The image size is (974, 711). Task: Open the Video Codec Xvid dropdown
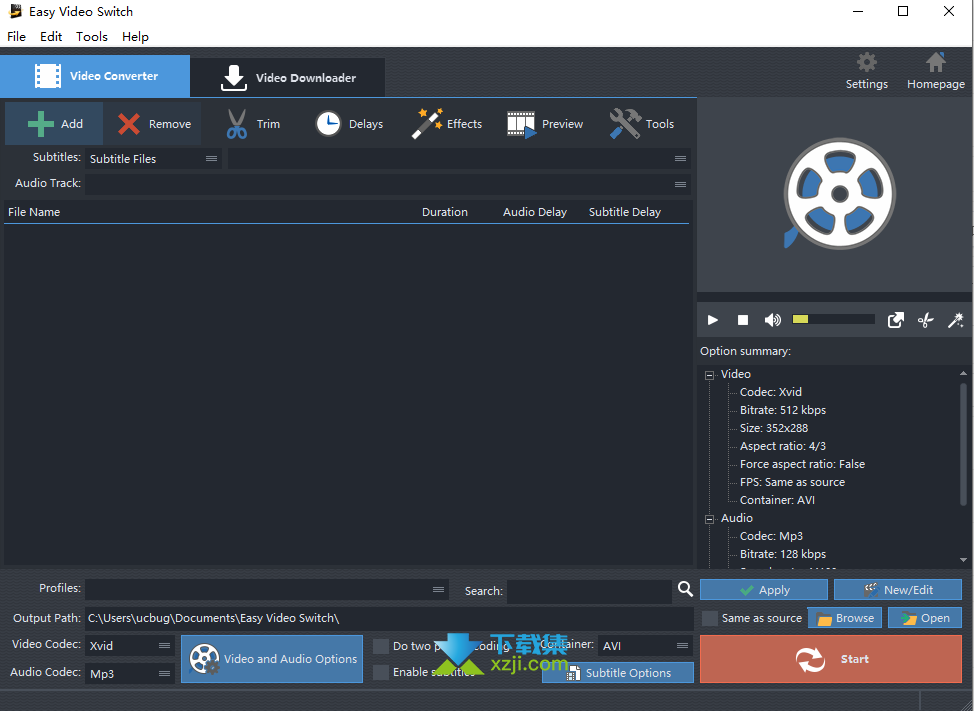130,646
